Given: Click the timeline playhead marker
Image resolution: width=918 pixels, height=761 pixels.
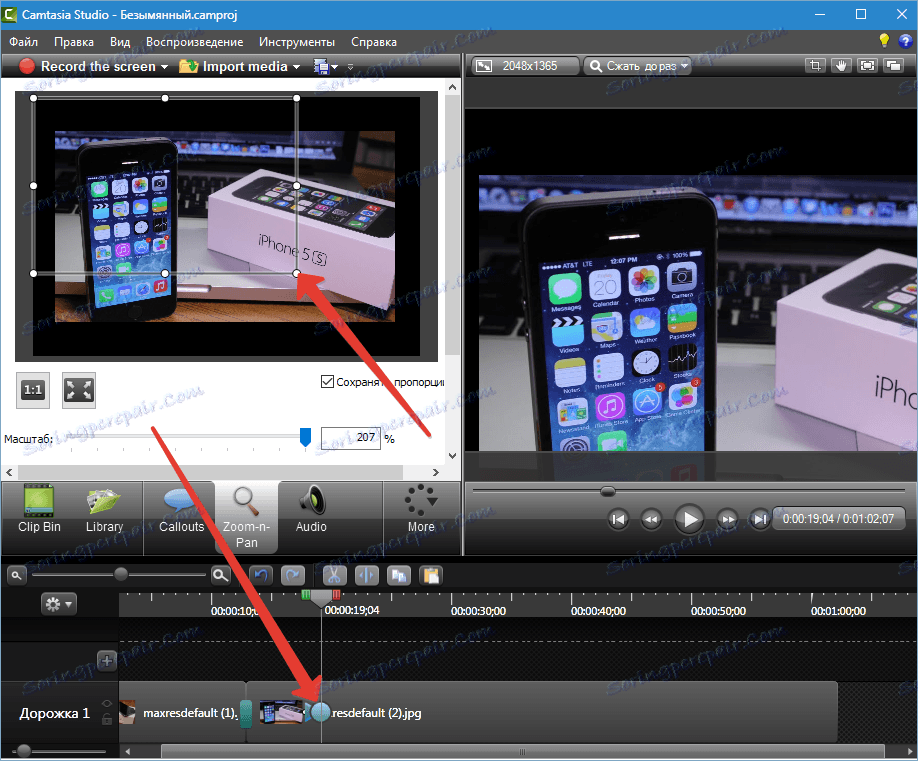Looking at the screenshot, I should (x=321, y=598).
